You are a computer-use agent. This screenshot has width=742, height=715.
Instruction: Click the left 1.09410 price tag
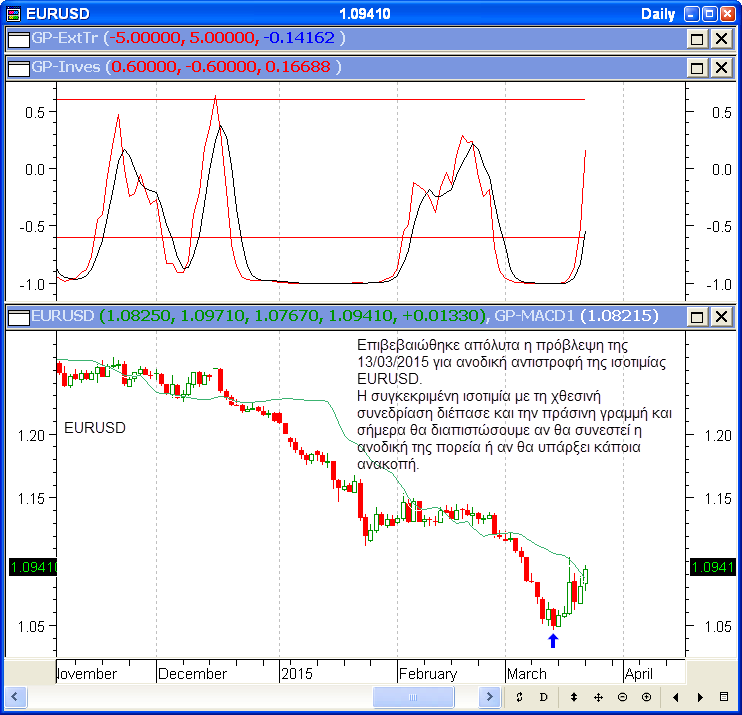(33, 567)
